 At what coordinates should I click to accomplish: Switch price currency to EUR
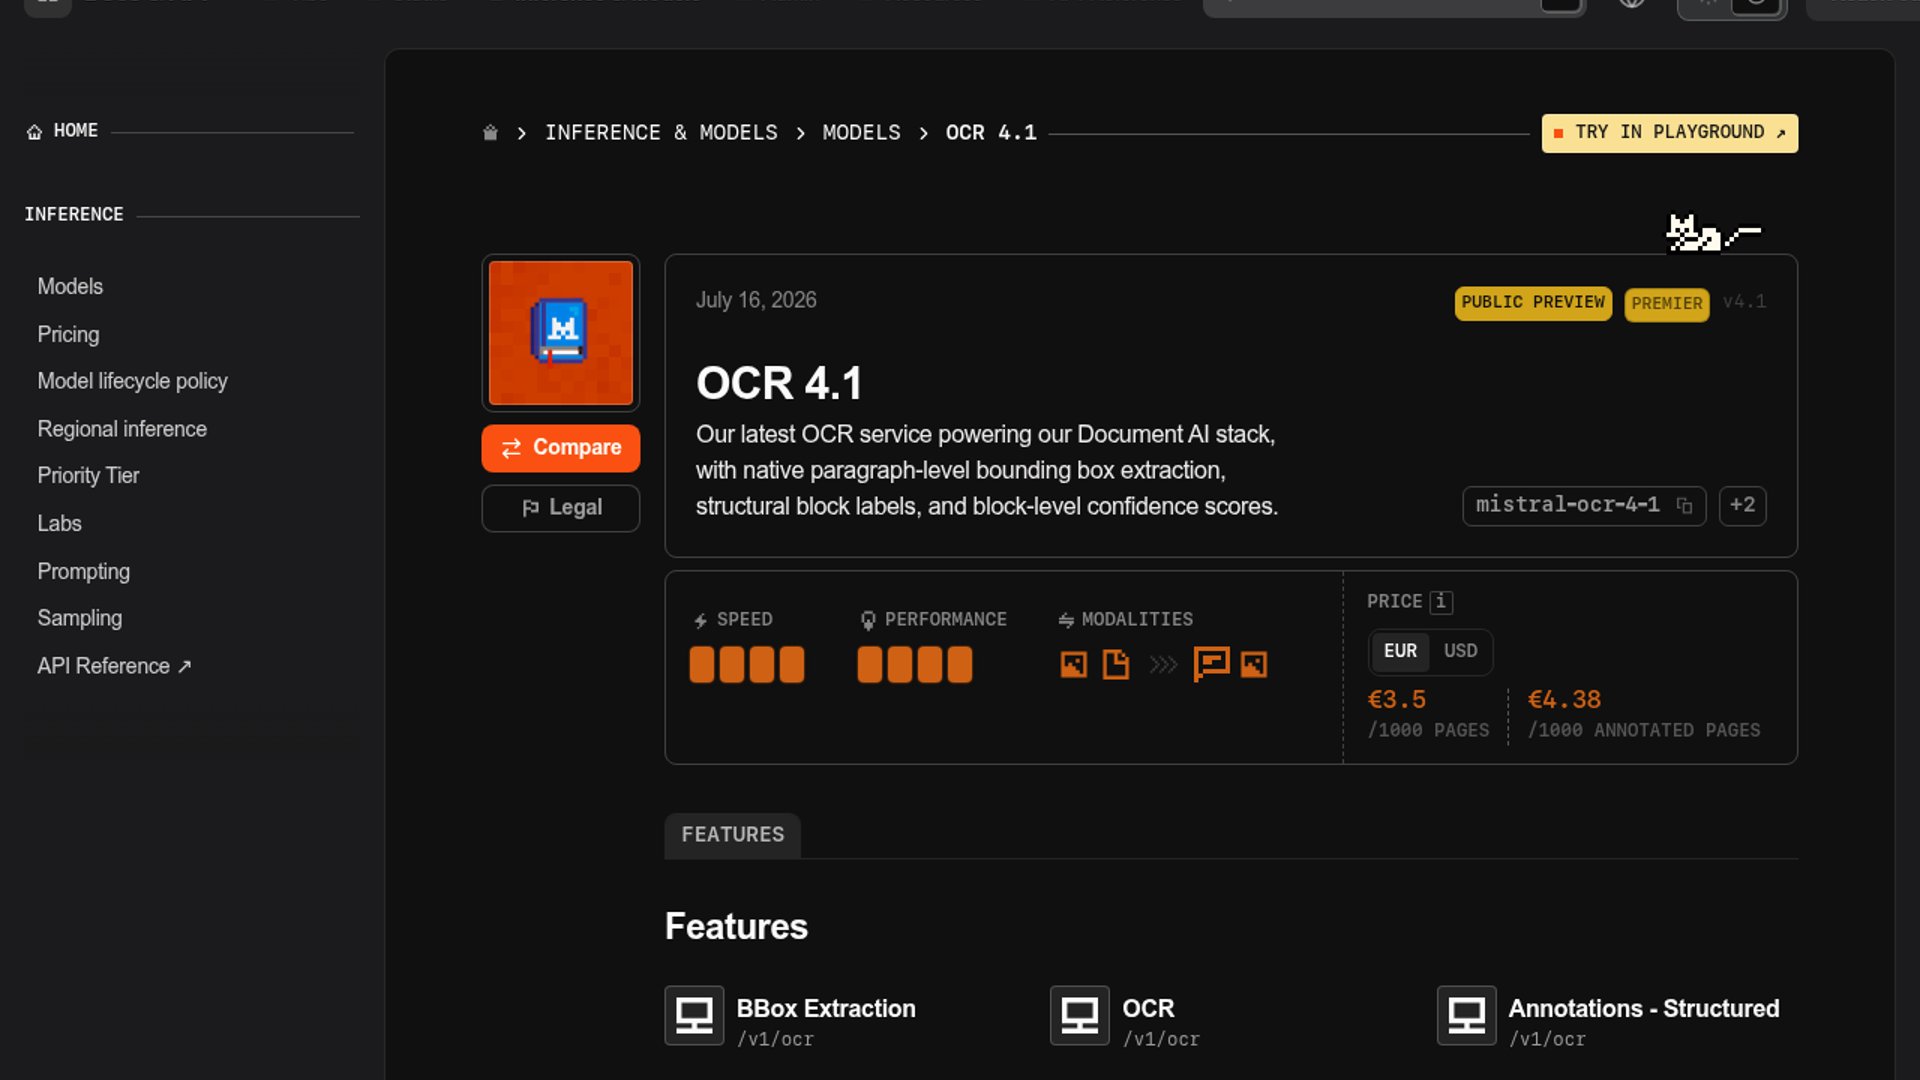pyautogui.click(x=1400, y=651)
